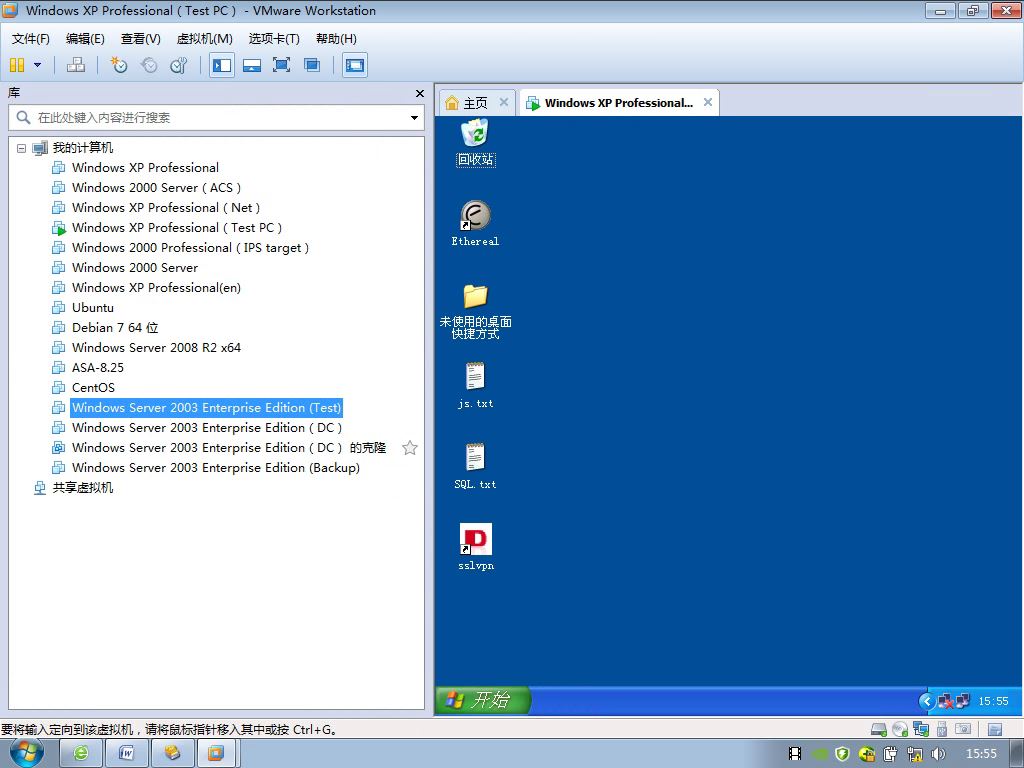Select Windows Server 2003 Enterprise Edition (Backup)

216,468
